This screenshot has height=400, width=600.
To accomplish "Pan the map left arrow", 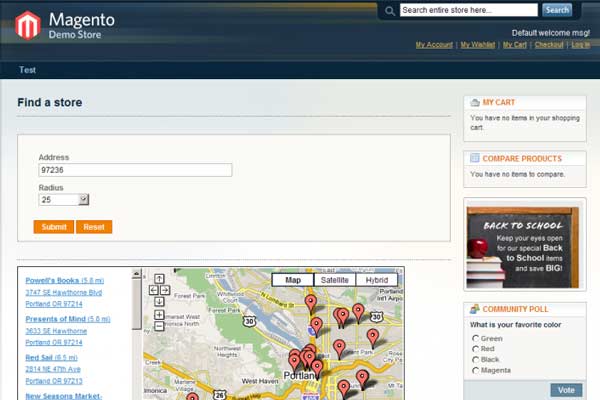I will pos(153,290).
